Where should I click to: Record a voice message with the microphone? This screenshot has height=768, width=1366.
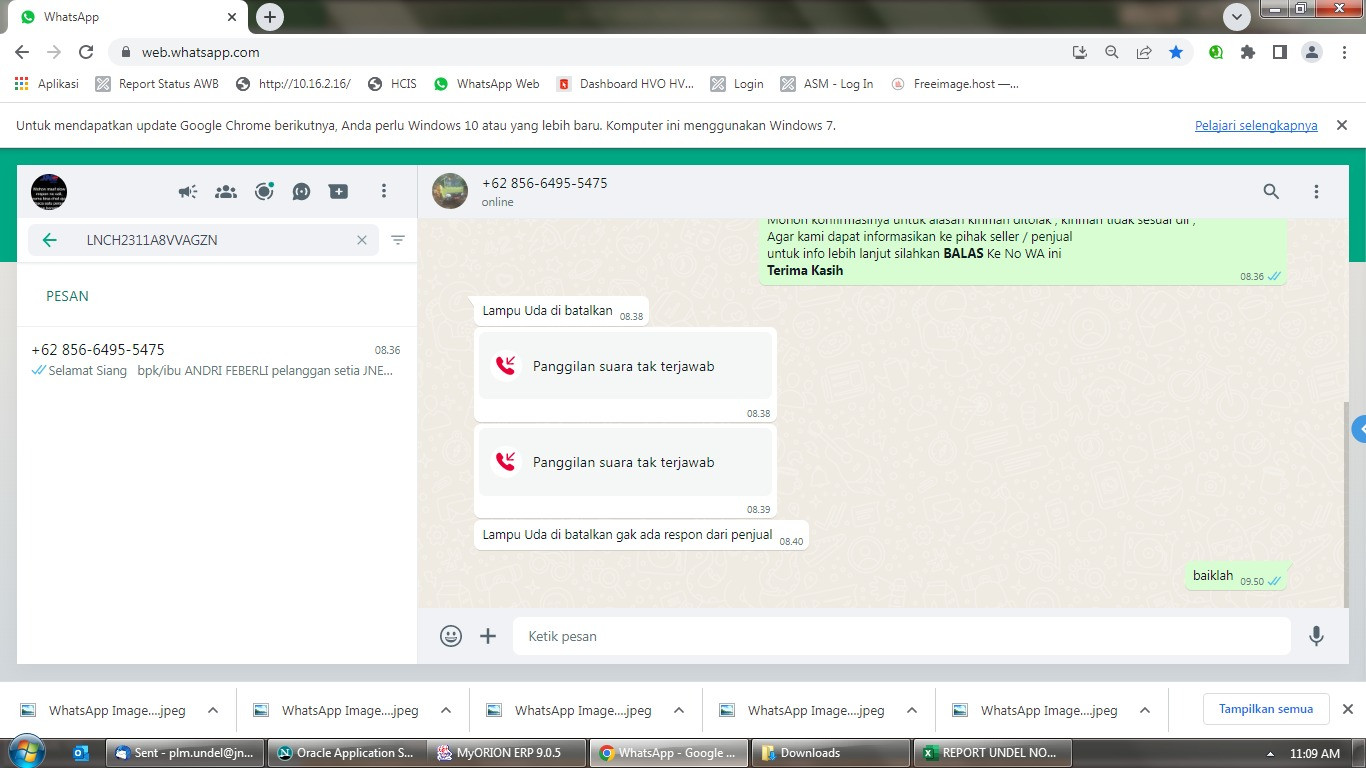click(x=1317, y=636)
